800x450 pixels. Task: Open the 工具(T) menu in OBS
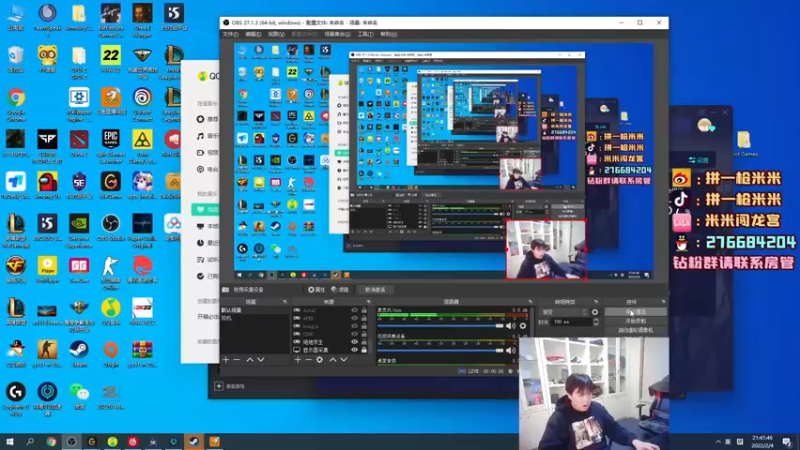[x=365, y=34]
